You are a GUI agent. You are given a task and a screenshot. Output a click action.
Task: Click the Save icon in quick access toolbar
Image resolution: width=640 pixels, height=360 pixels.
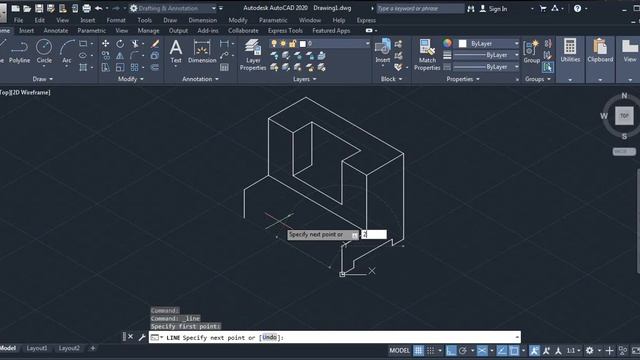tap(39, 8)
